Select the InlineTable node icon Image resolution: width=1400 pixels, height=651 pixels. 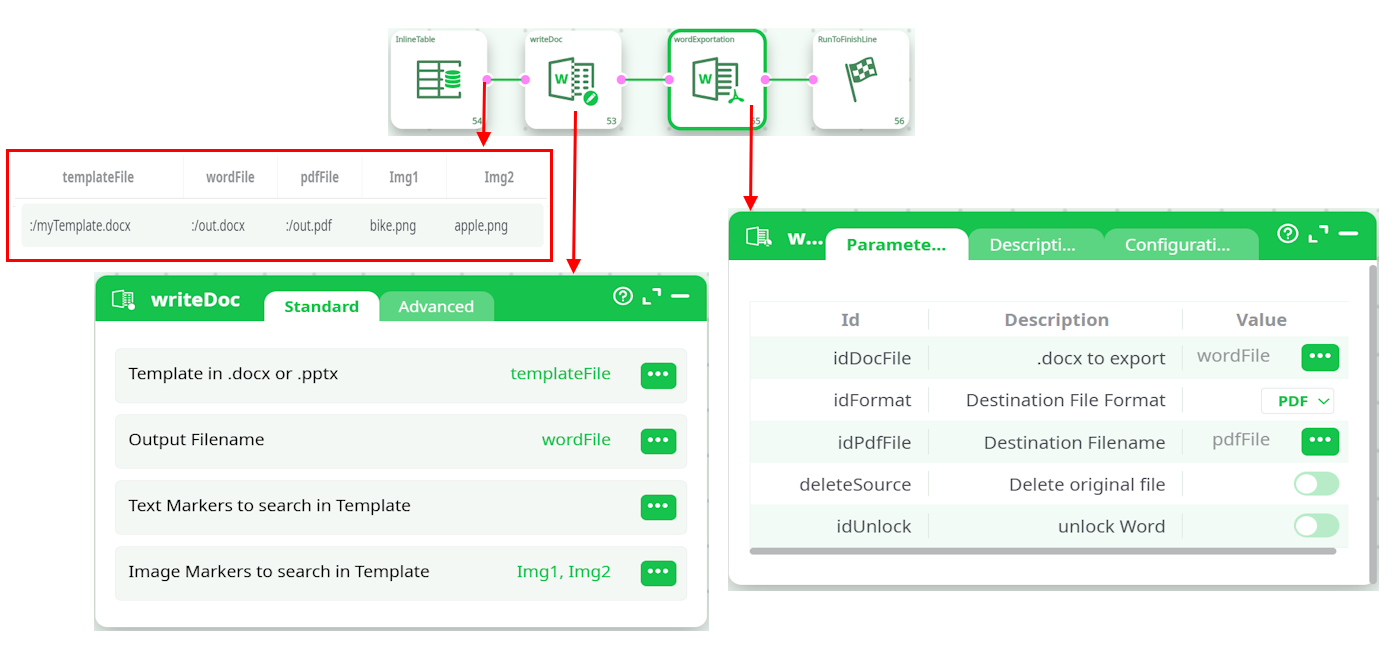pyautogui.click(x=438, y=80)
